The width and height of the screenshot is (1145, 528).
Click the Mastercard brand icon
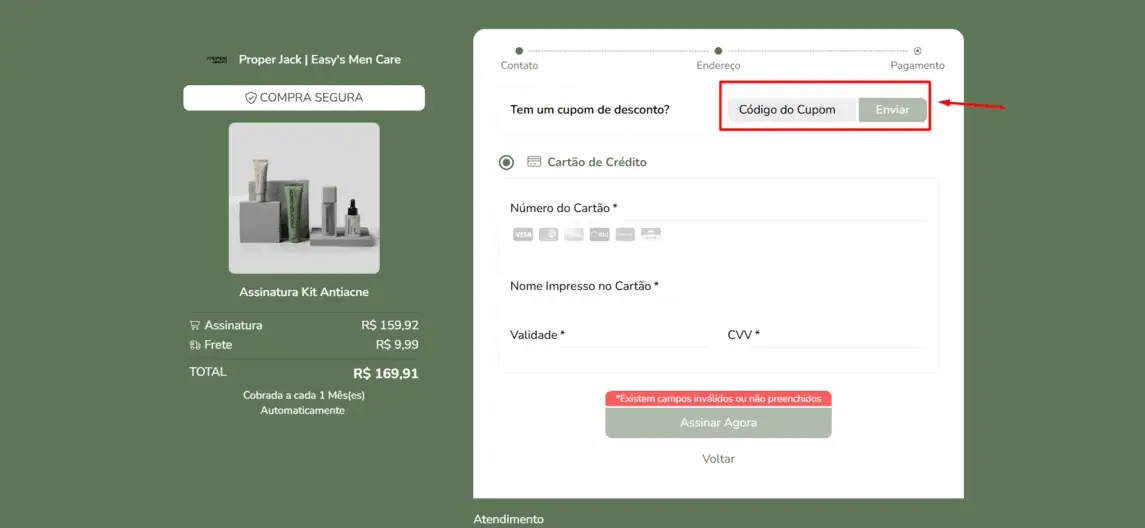click(548, 234)
